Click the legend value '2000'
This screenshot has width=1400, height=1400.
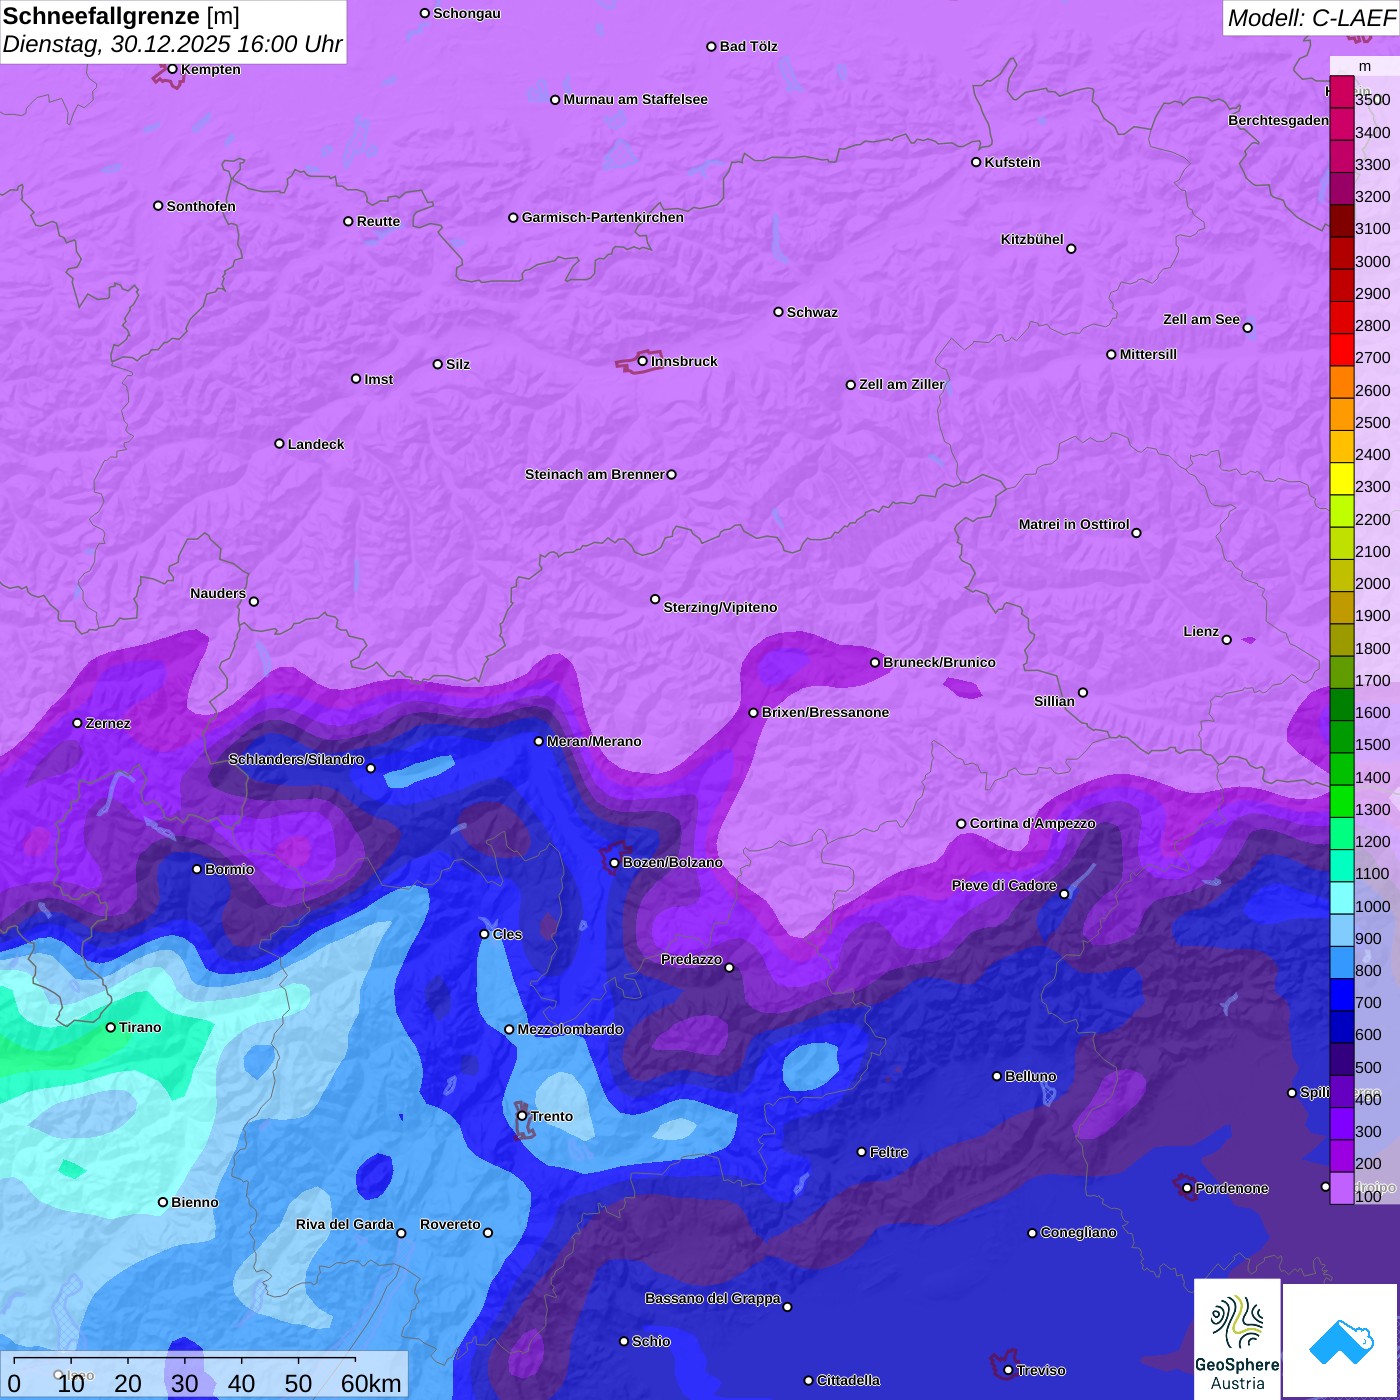pyautogui.click(x=1373, y=583)
